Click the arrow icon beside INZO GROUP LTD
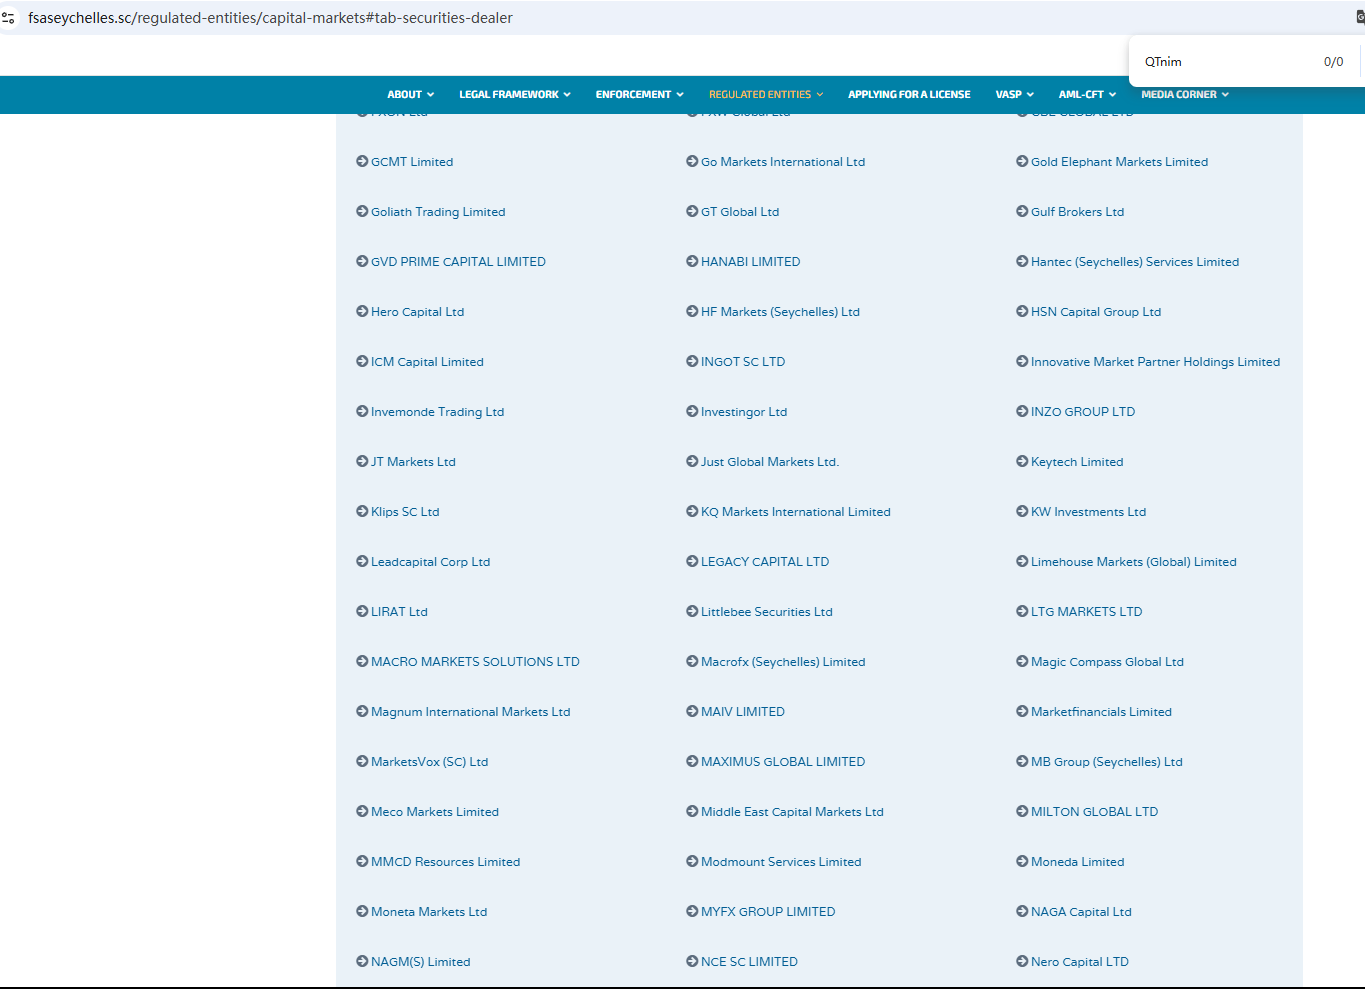1365x989 pixels. click(x=1022, y=411)
